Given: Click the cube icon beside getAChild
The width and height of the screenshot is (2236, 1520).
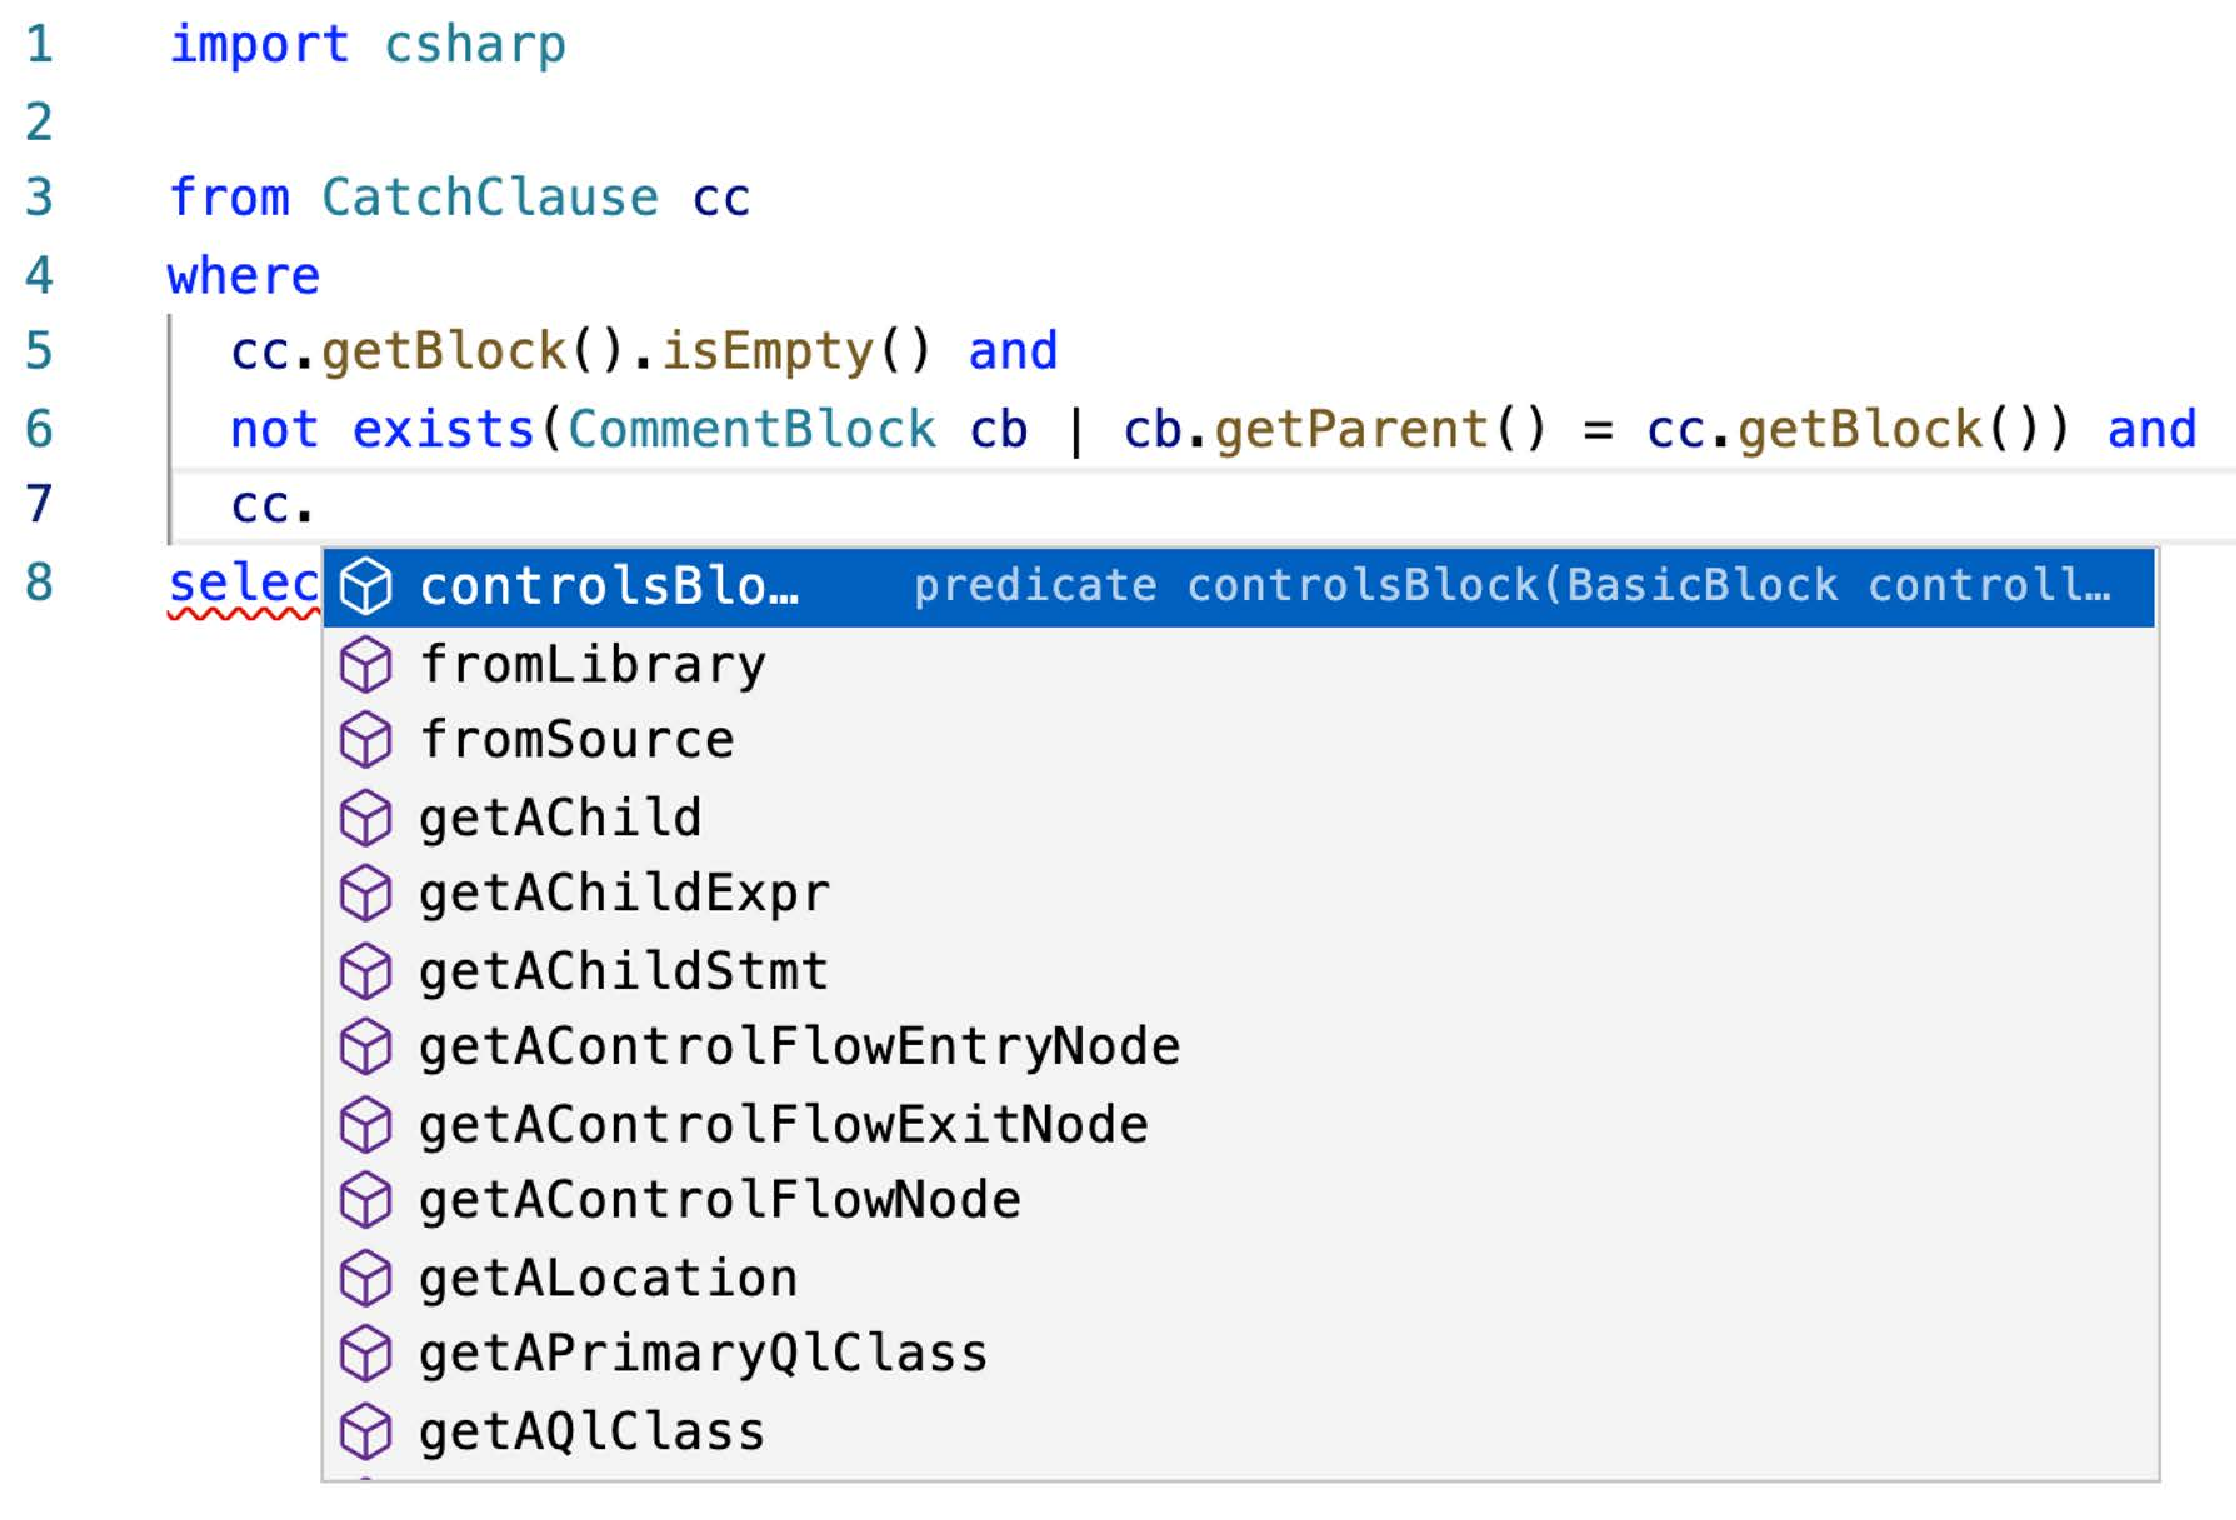Looking at the screenshot, I should (365, 818).
